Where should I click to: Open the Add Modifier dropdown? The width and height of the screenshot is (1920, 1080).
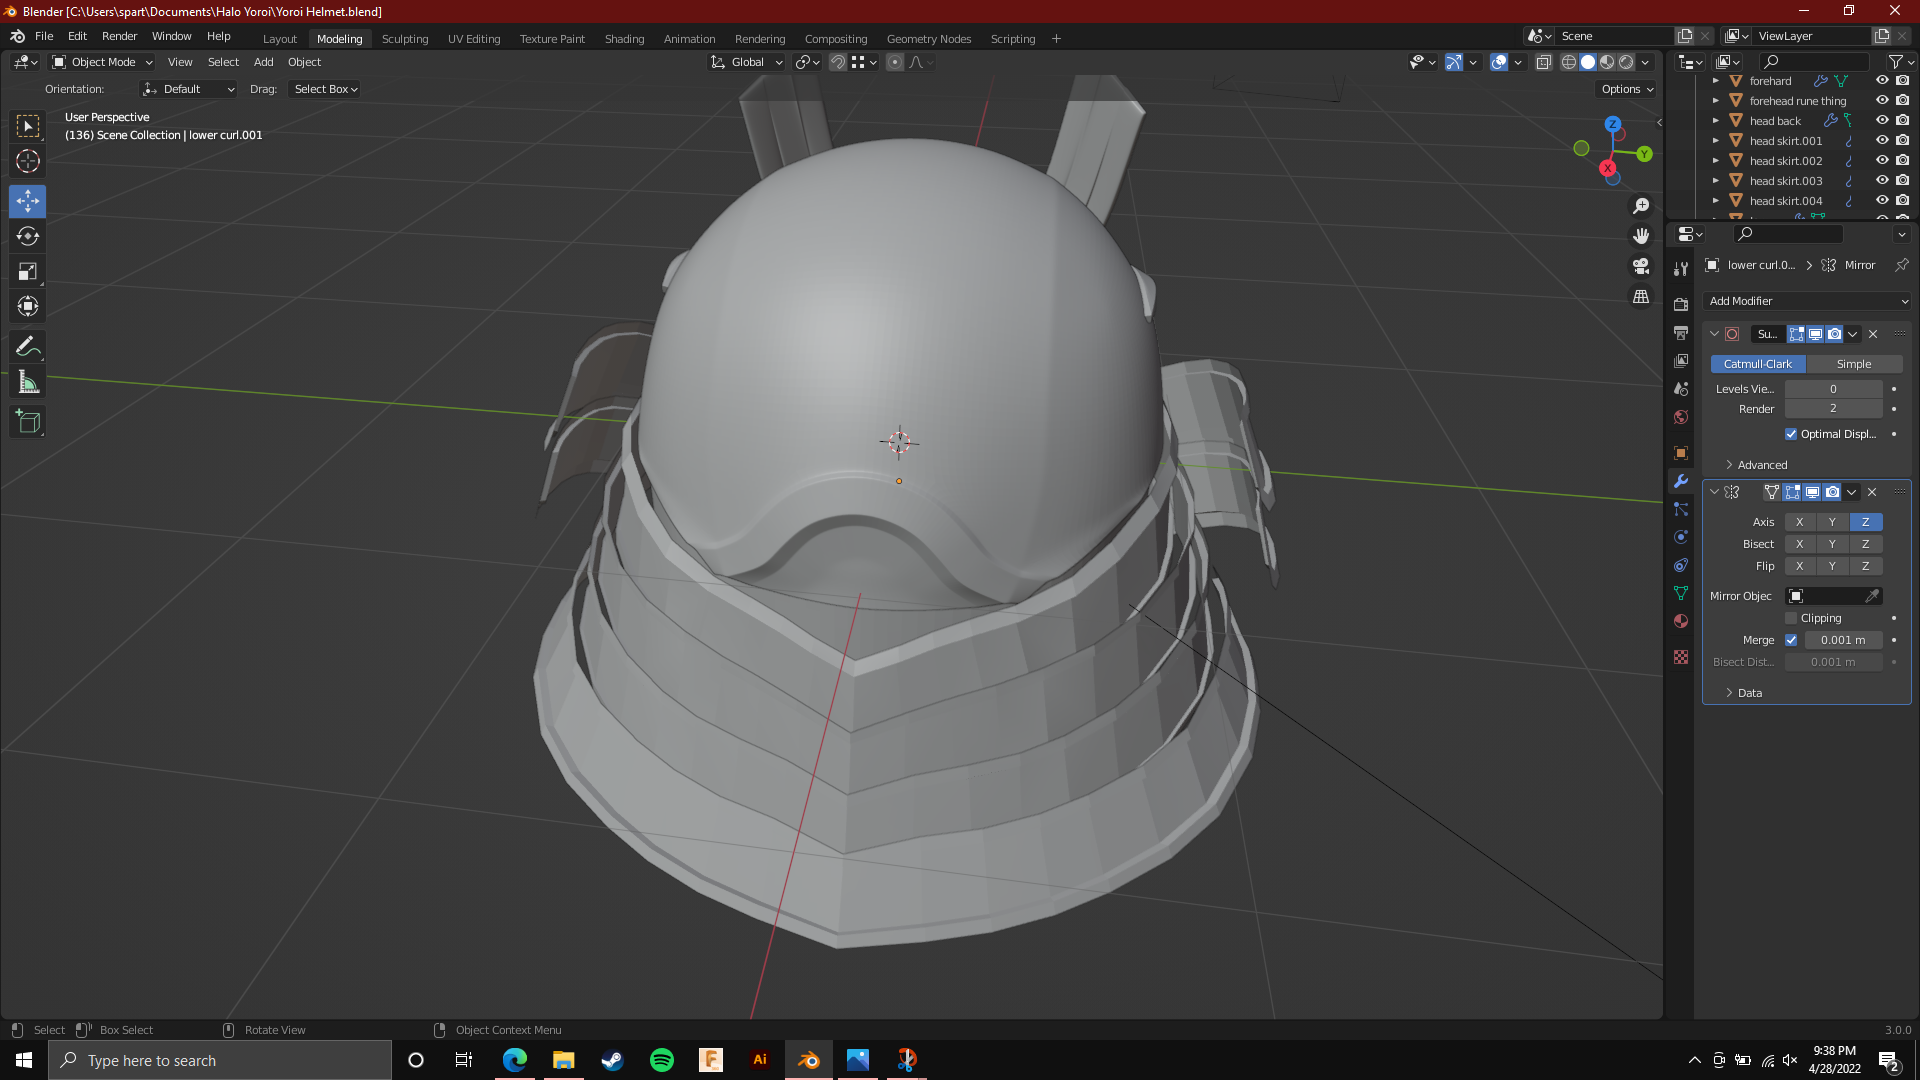click(x=1807, y=301)
